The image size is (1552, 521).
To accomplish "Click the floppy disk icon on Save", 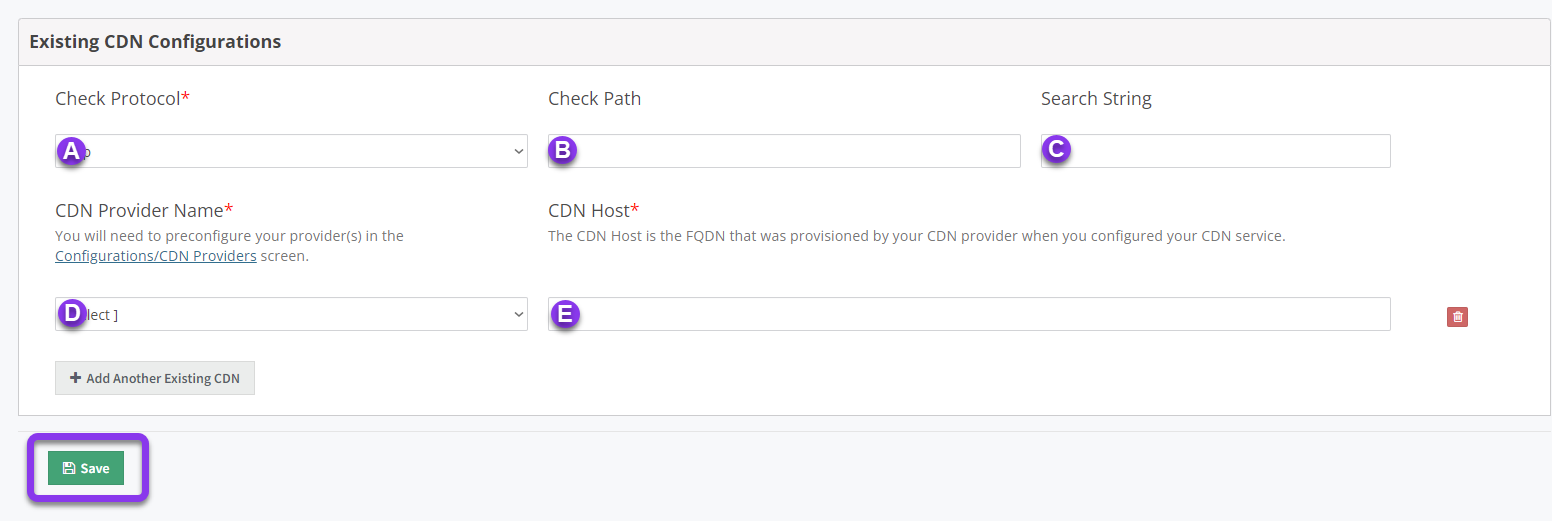I will pyautogui.click(x=69, y=468).
